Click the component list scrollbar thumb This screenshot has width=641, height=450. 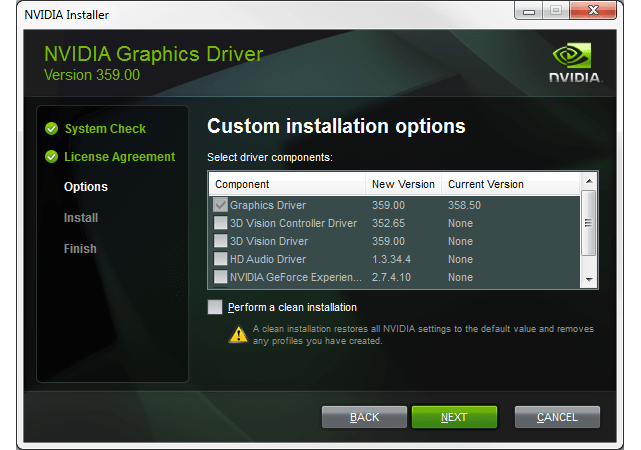[x=588, y=223]
